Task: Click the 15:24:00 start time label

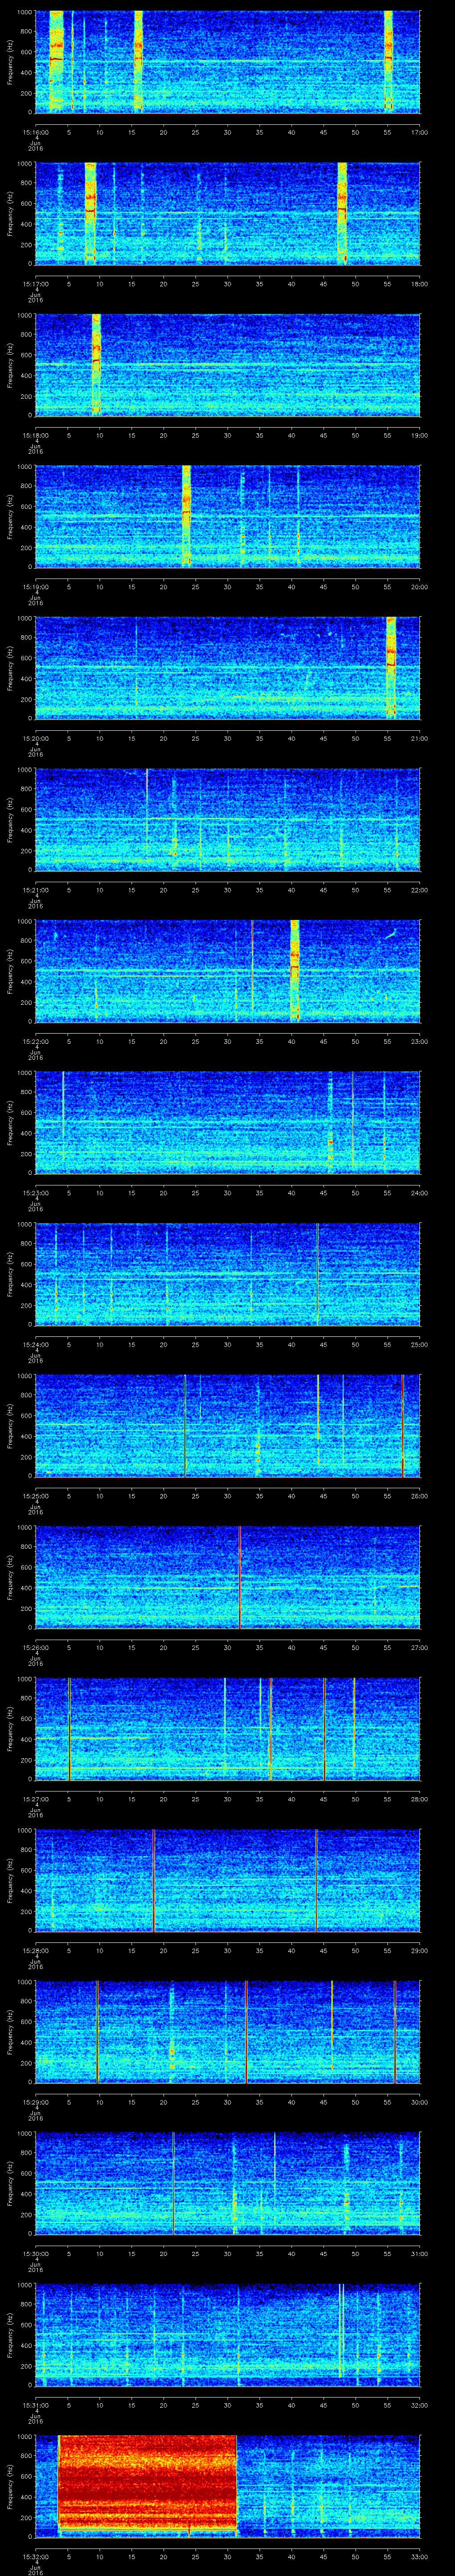Action: pyautogui.click(x=35, y=1345)
